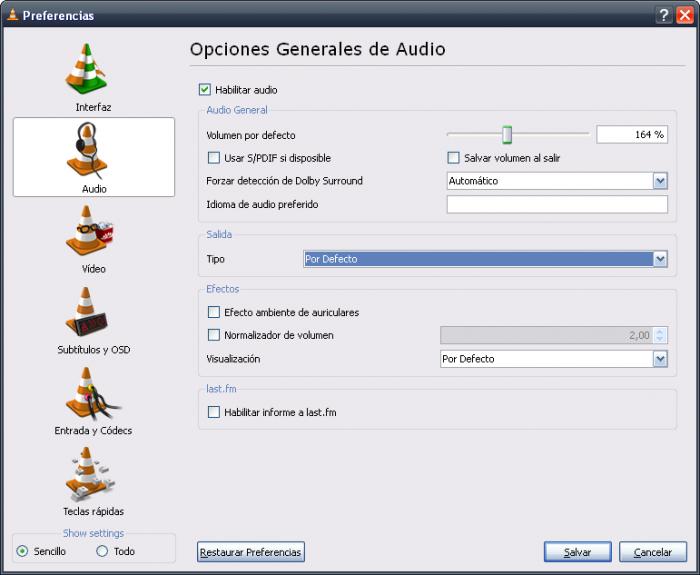Open the Interfaz preferences cone icon

[86, 69]
